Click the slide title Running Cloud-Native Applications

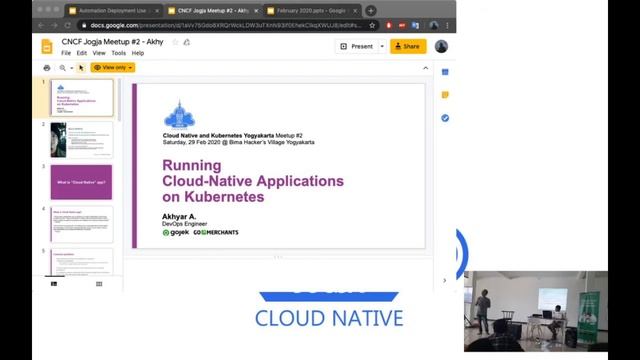253,181
